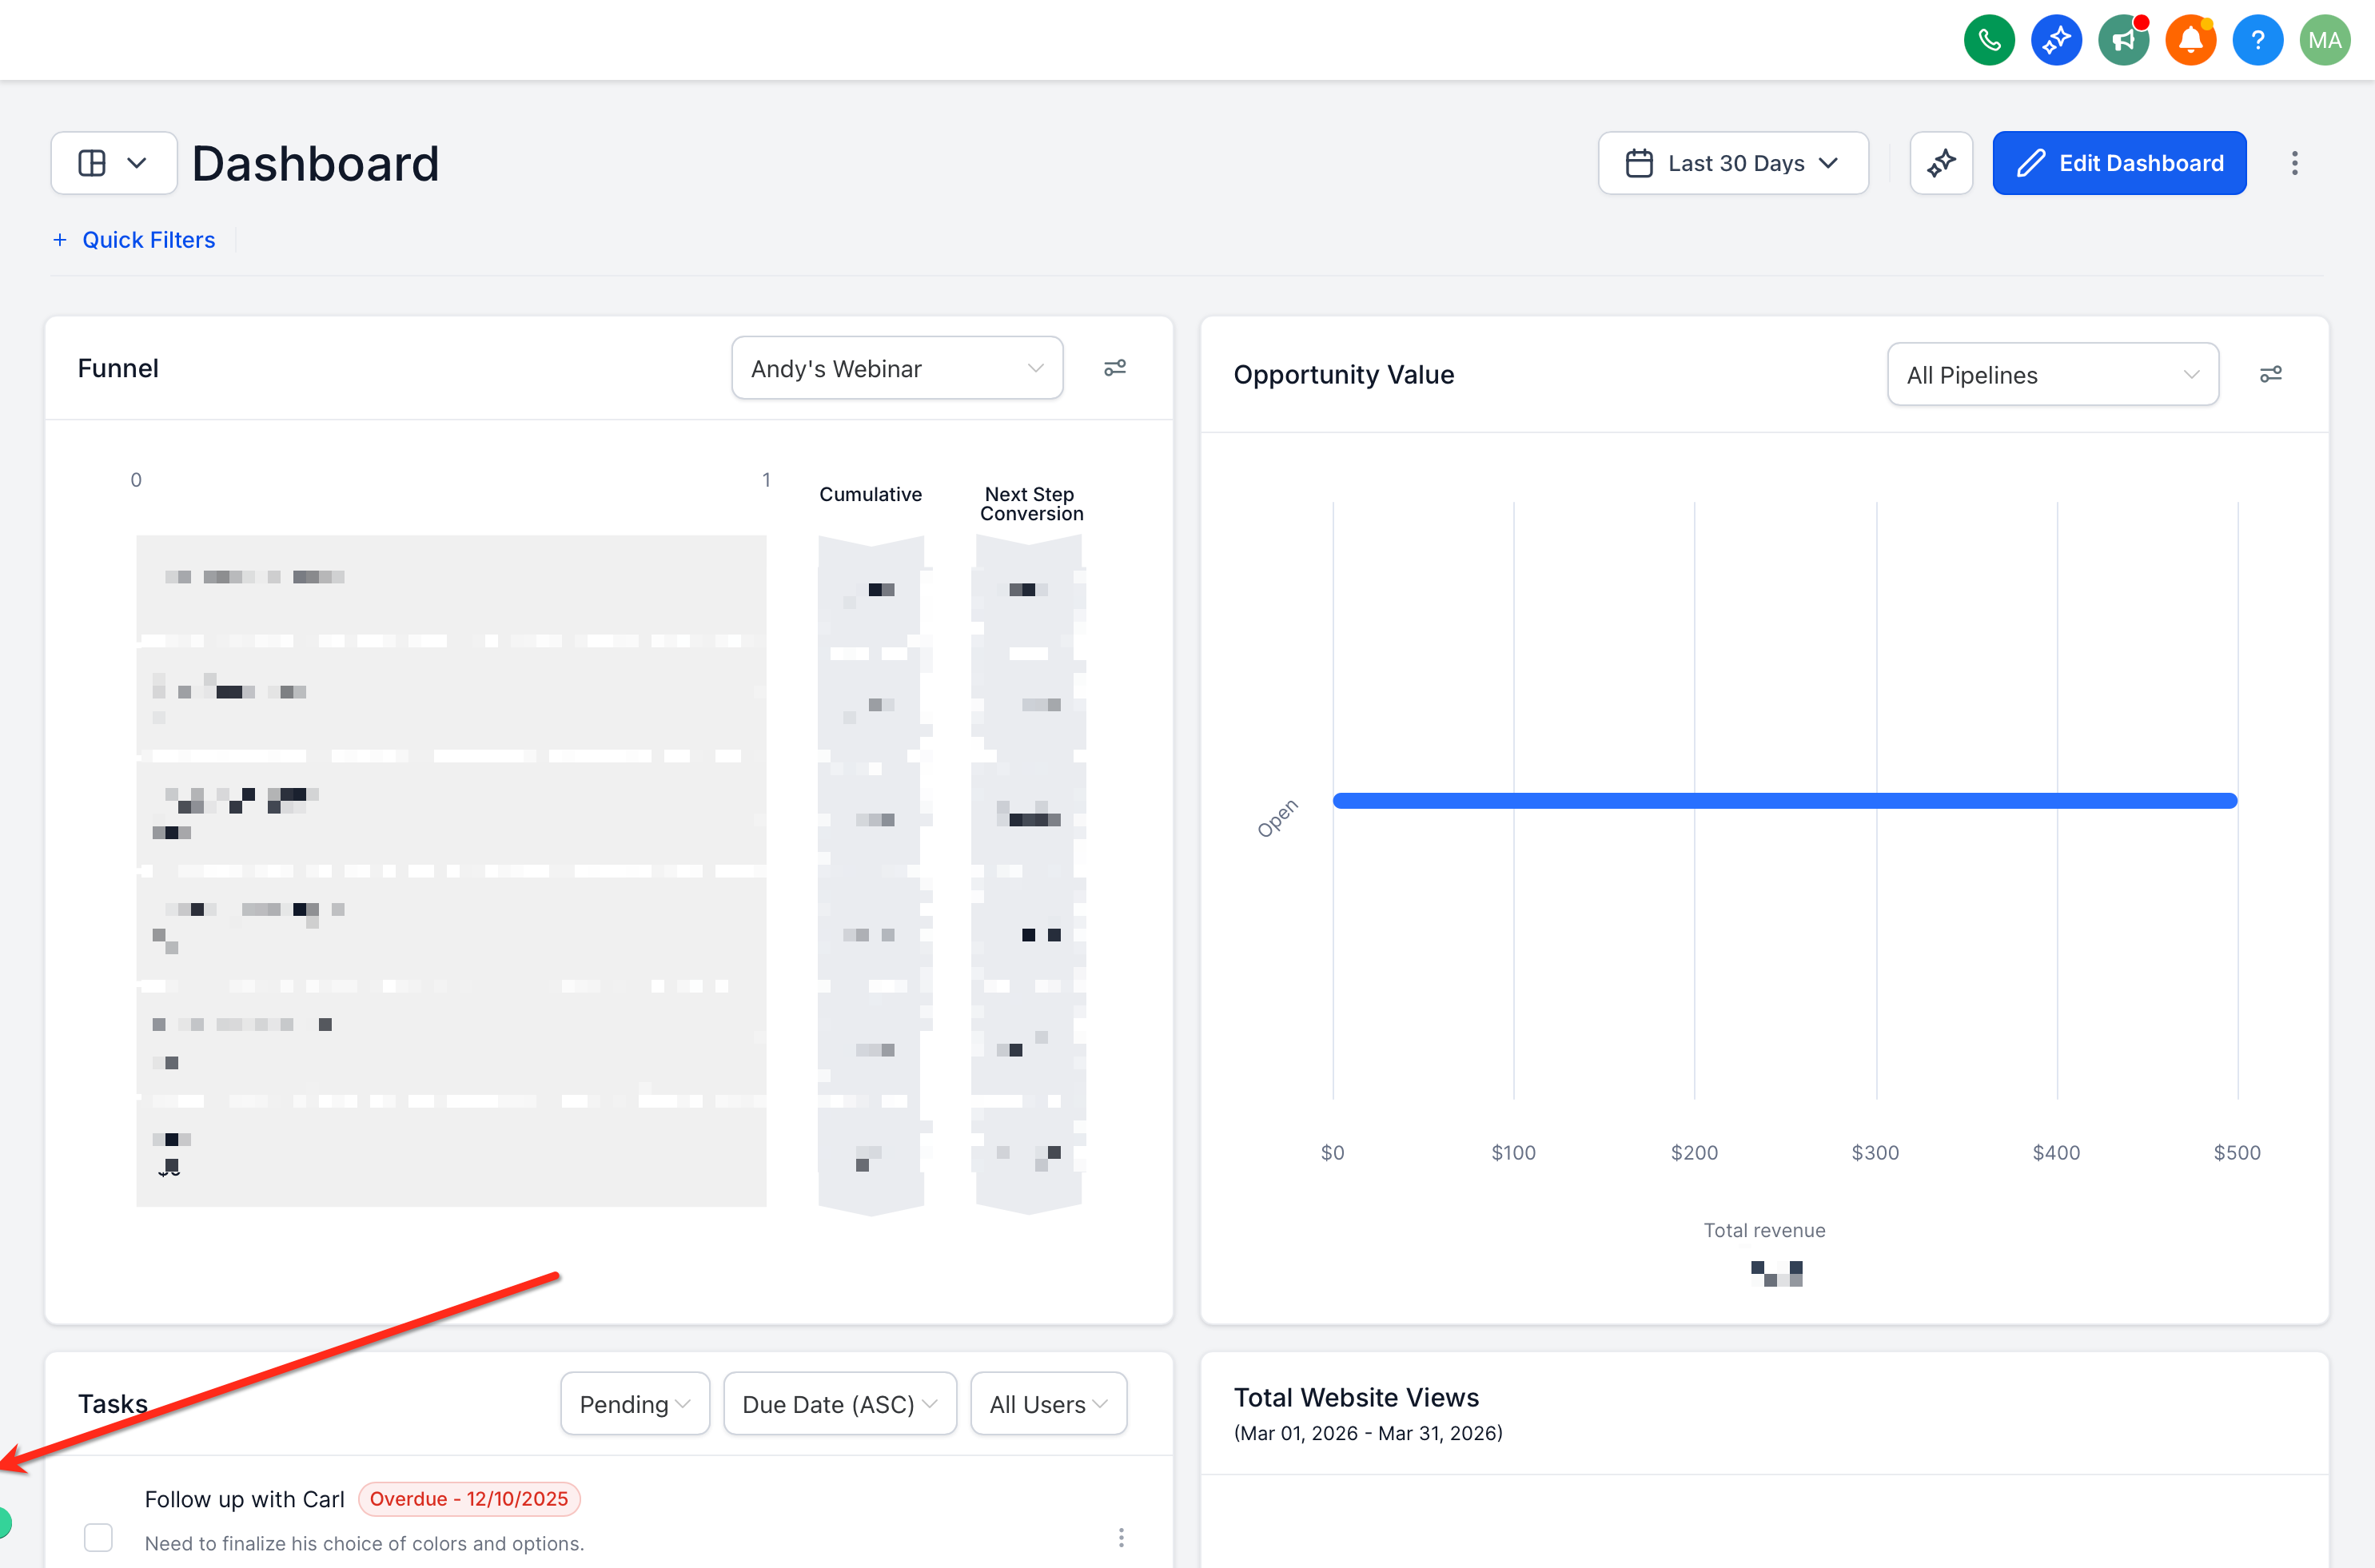Image resolution: width=2375 pixels, height=1568 pixels.
Task: Open Funnel widget settings sliders icon
Action: [1114, 368]
